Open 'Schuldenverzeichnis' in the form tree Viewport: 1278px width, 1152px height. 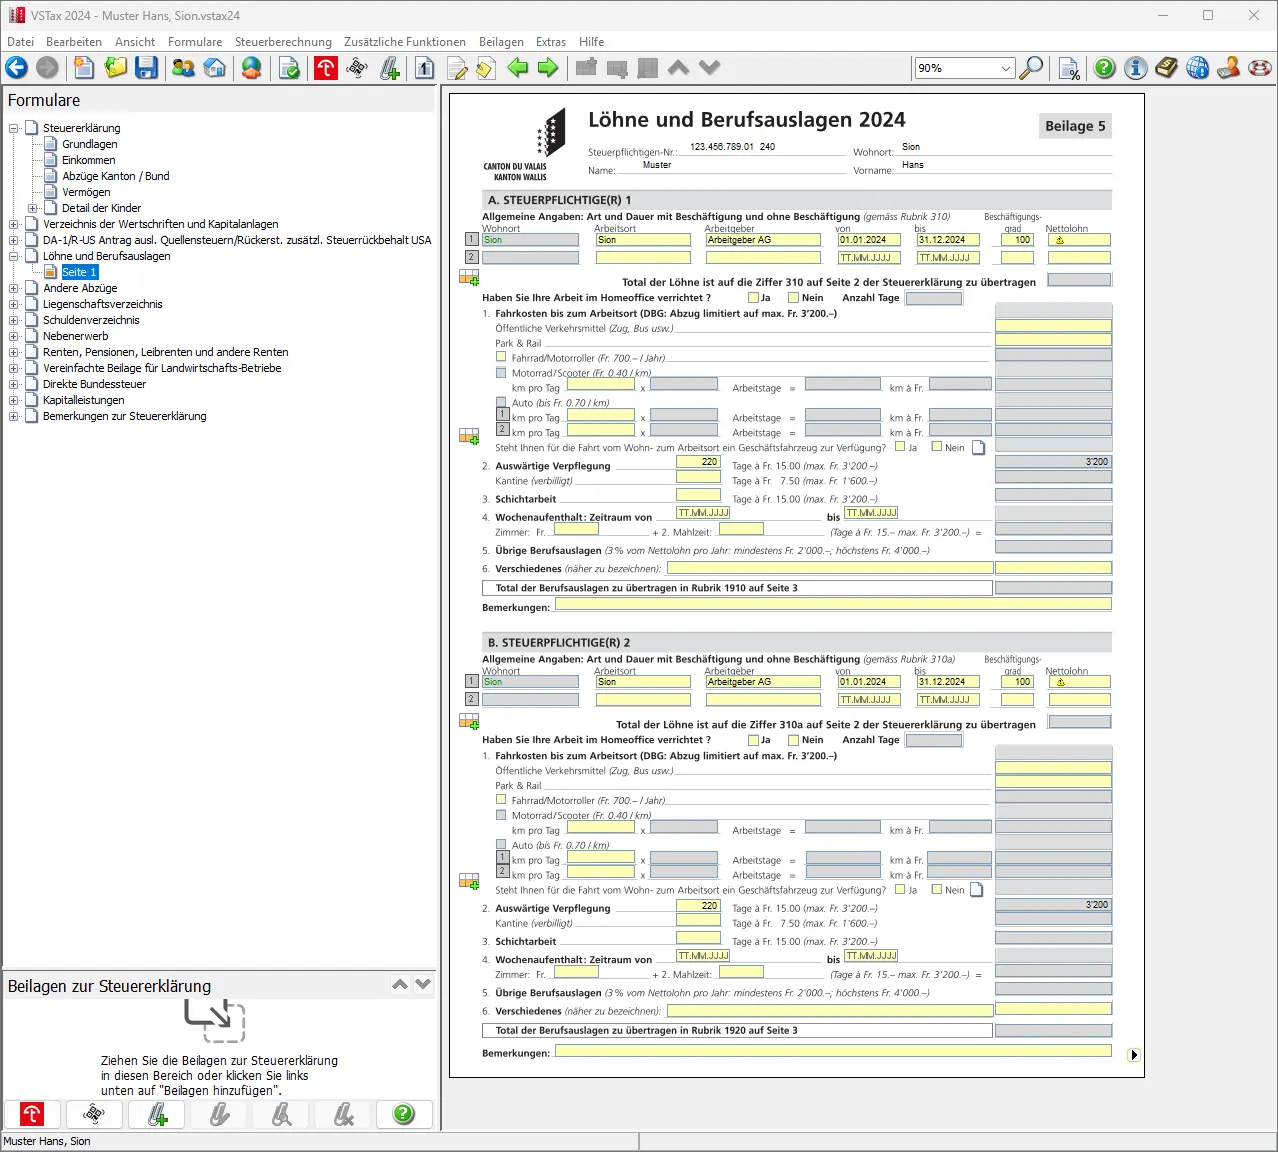click(91, 320)
